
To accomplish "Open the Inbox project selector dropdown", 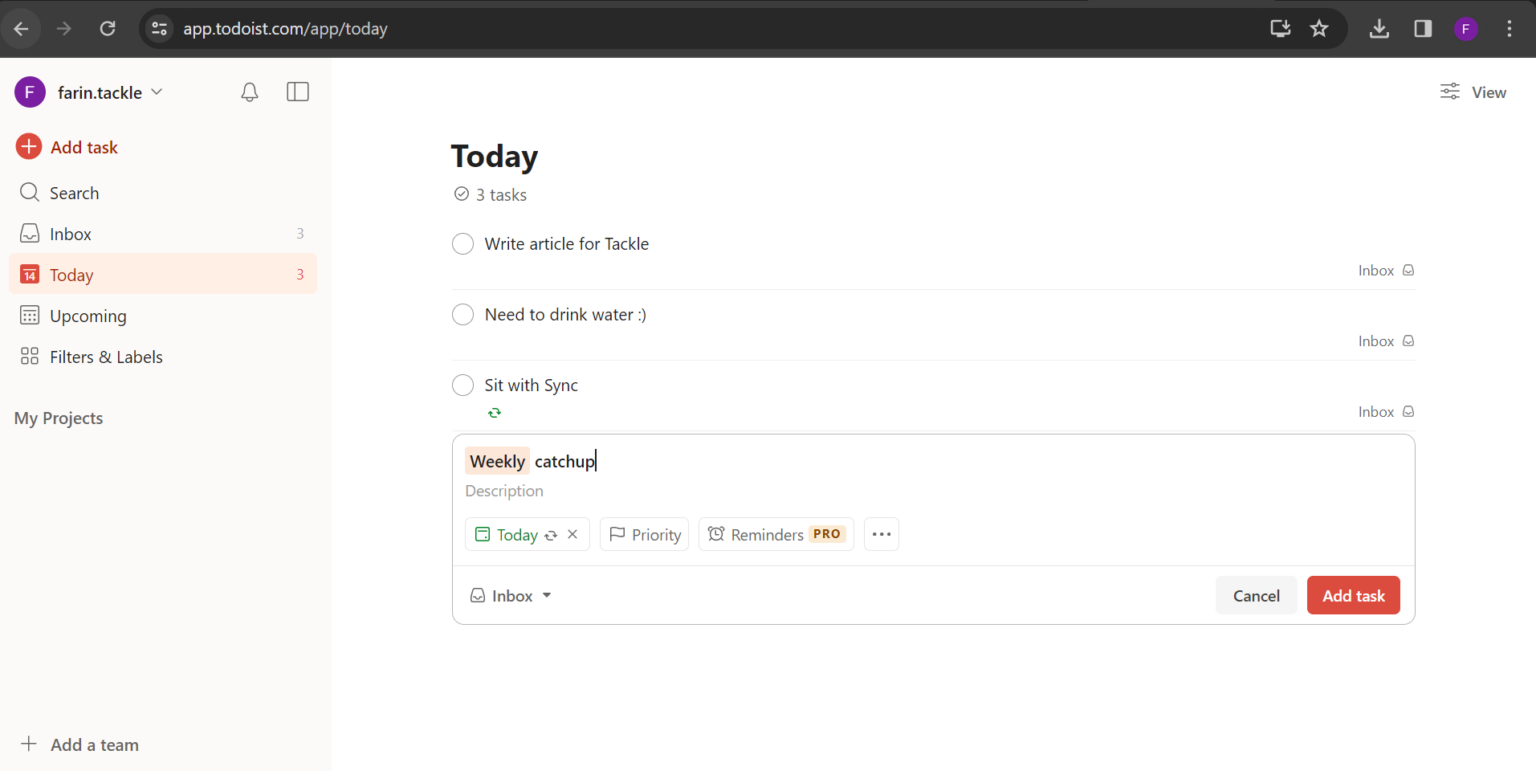I will point(511,596).
